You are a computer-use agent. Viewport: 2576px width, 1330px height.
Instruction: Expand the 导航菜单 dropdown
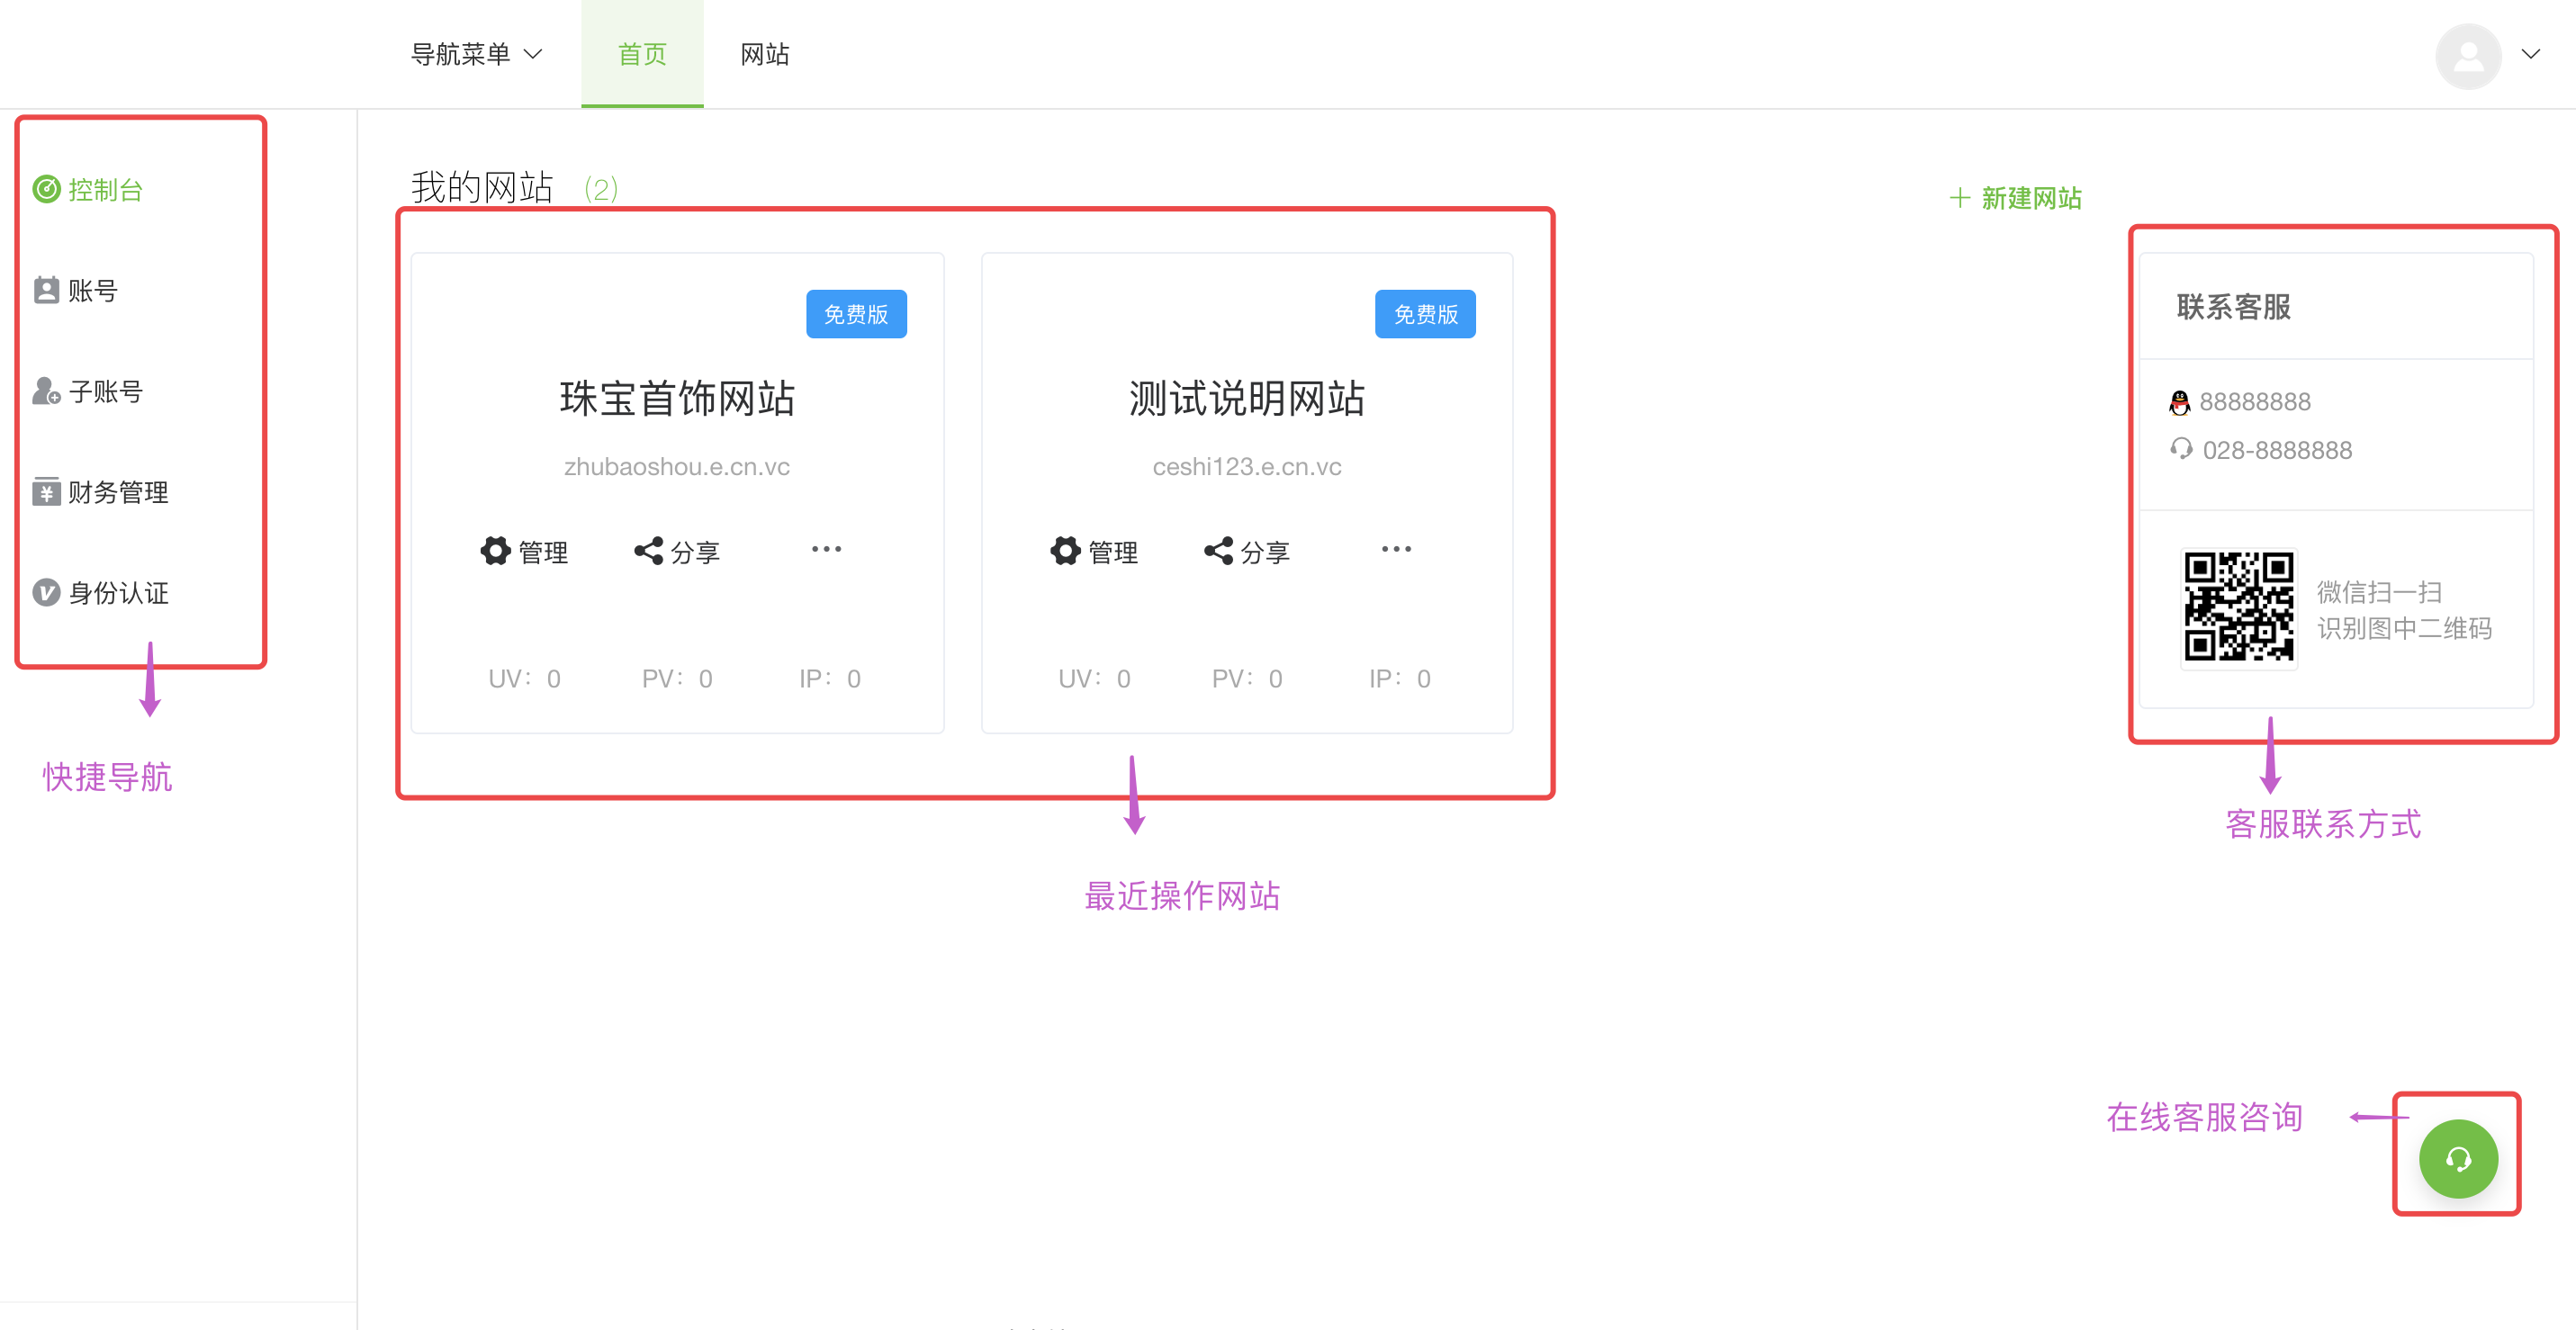coord(476,54)
